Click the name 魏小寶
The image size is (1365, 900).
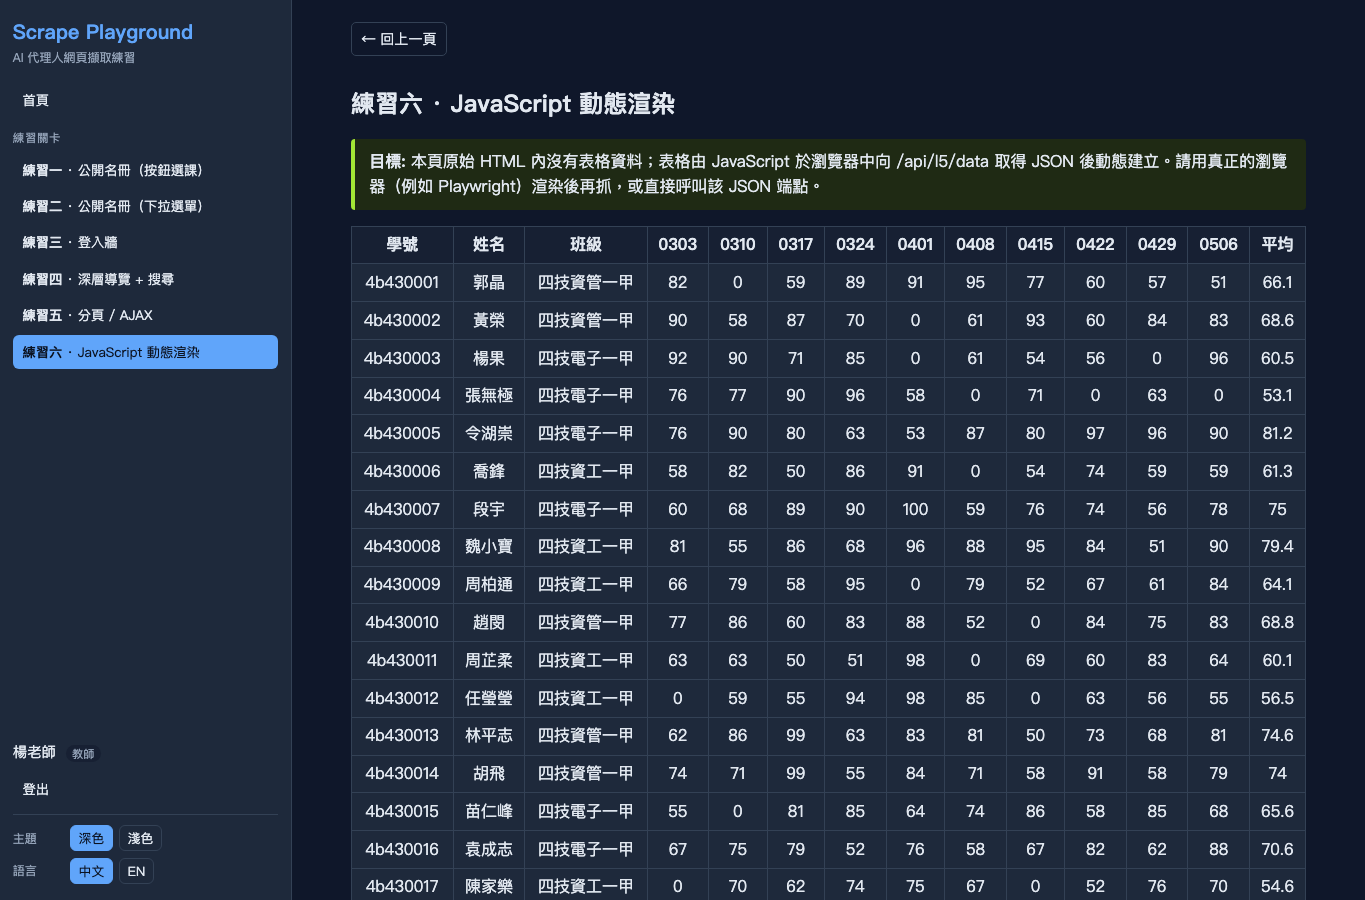pos(489,546)
